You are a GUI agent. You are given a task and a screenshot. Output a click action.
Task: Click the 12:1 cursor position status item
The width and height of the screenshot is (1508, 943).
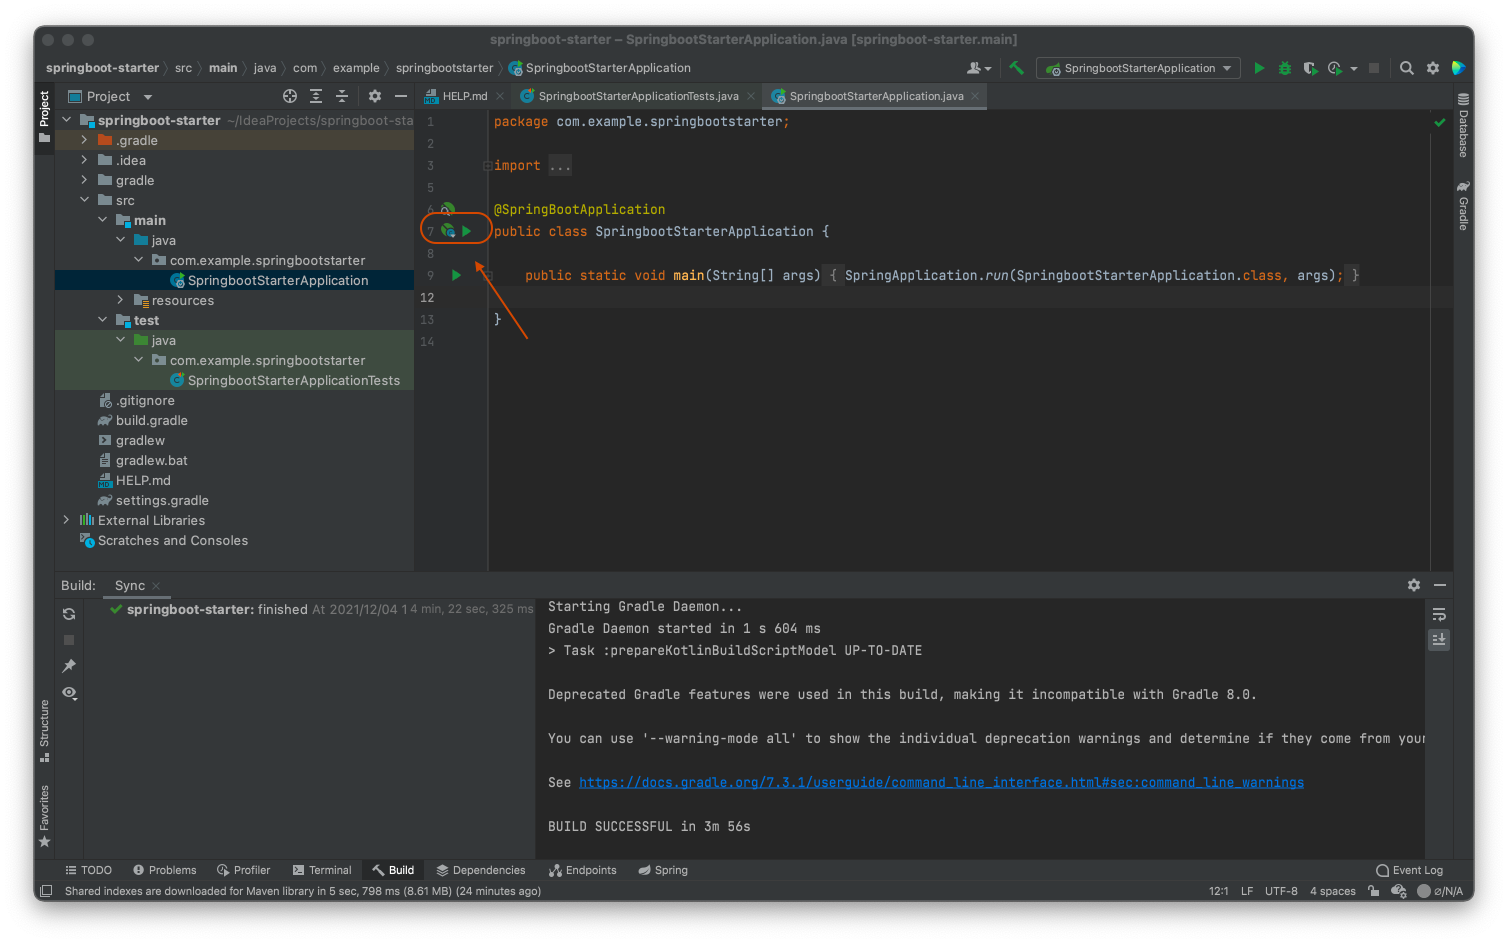click(x=1218, y=891)
